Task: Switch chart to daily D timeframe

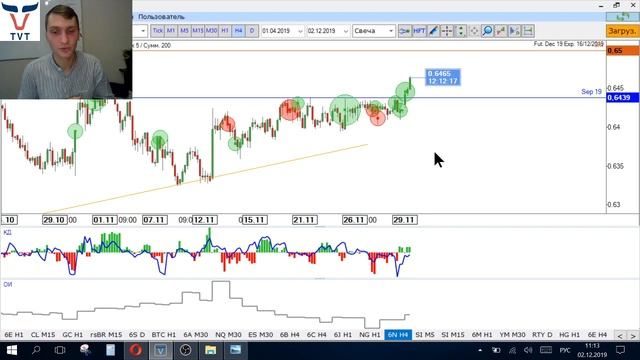Action: click(252, 31)
